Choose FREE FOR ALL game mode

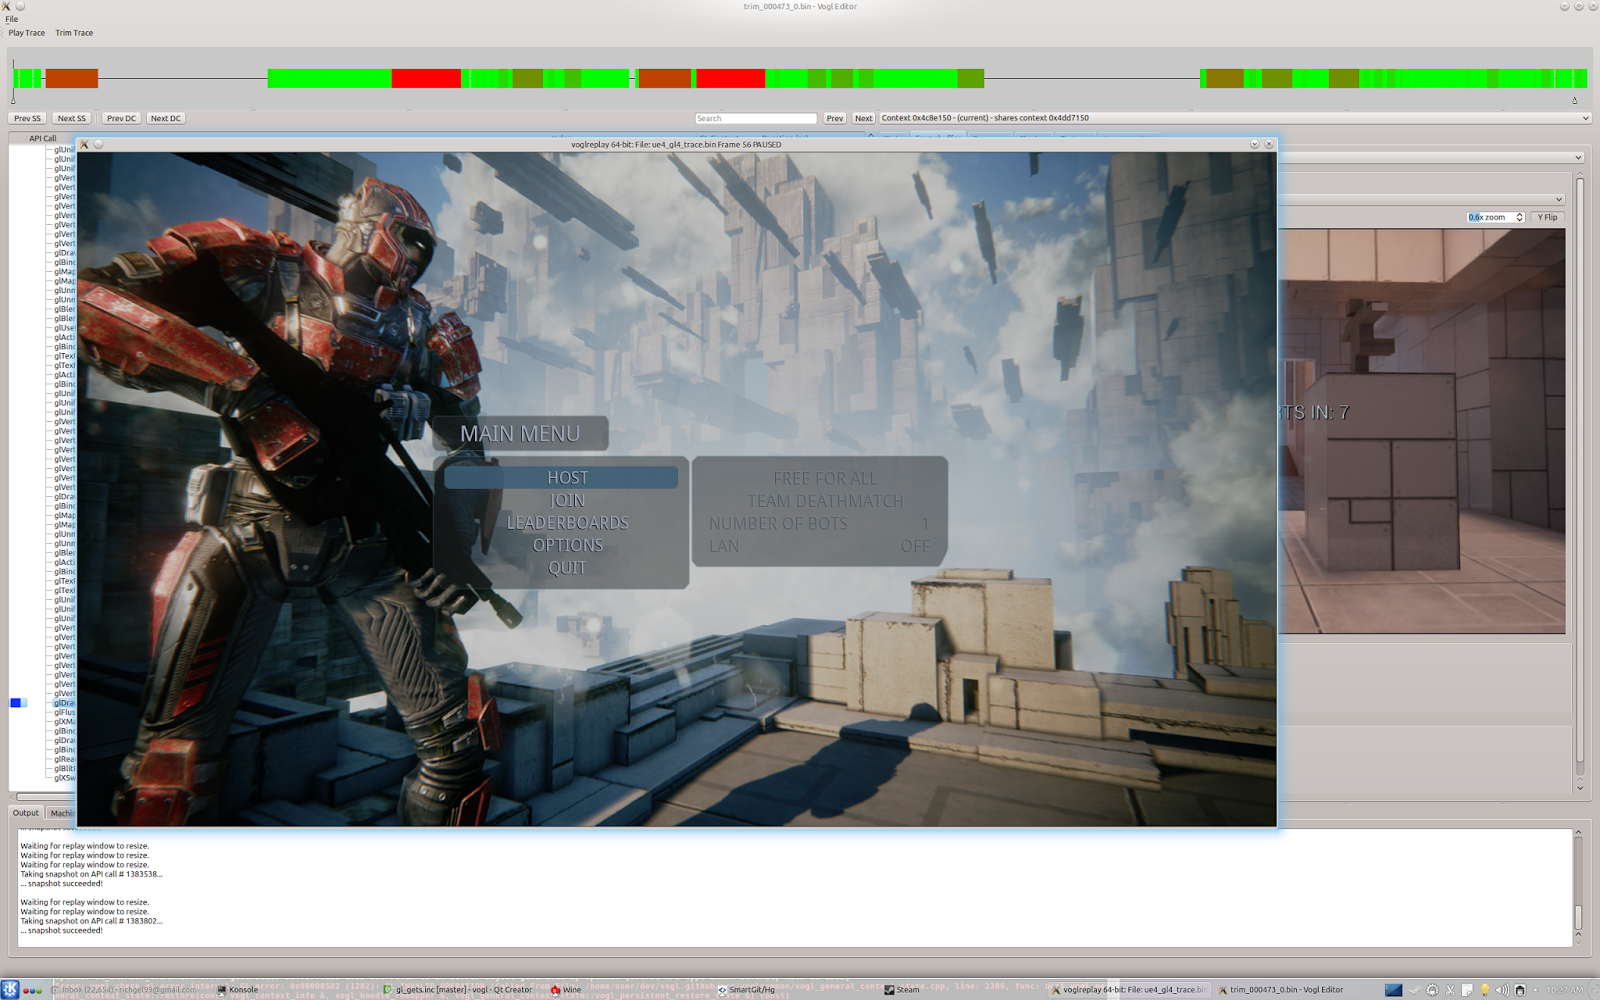[x=825, y=479]
